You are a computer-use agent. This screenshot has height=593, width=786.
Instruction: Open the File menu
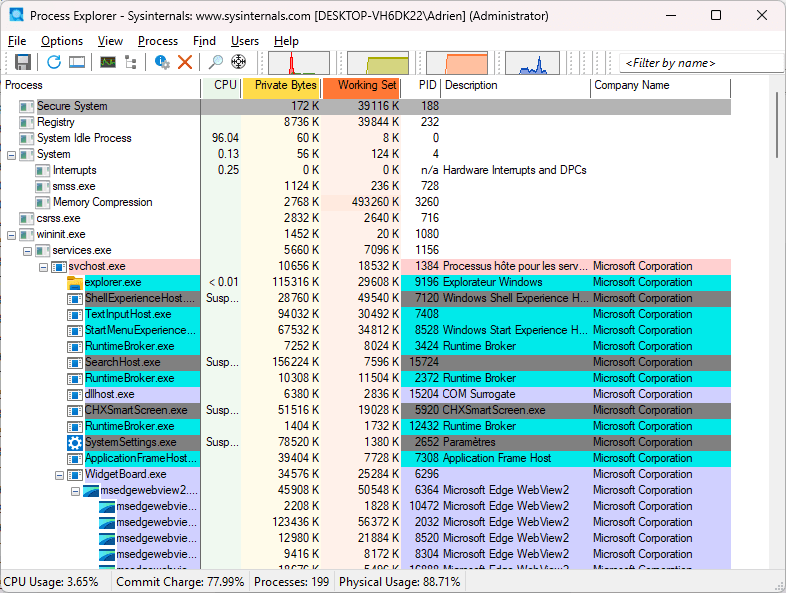(x=17, y=41)
